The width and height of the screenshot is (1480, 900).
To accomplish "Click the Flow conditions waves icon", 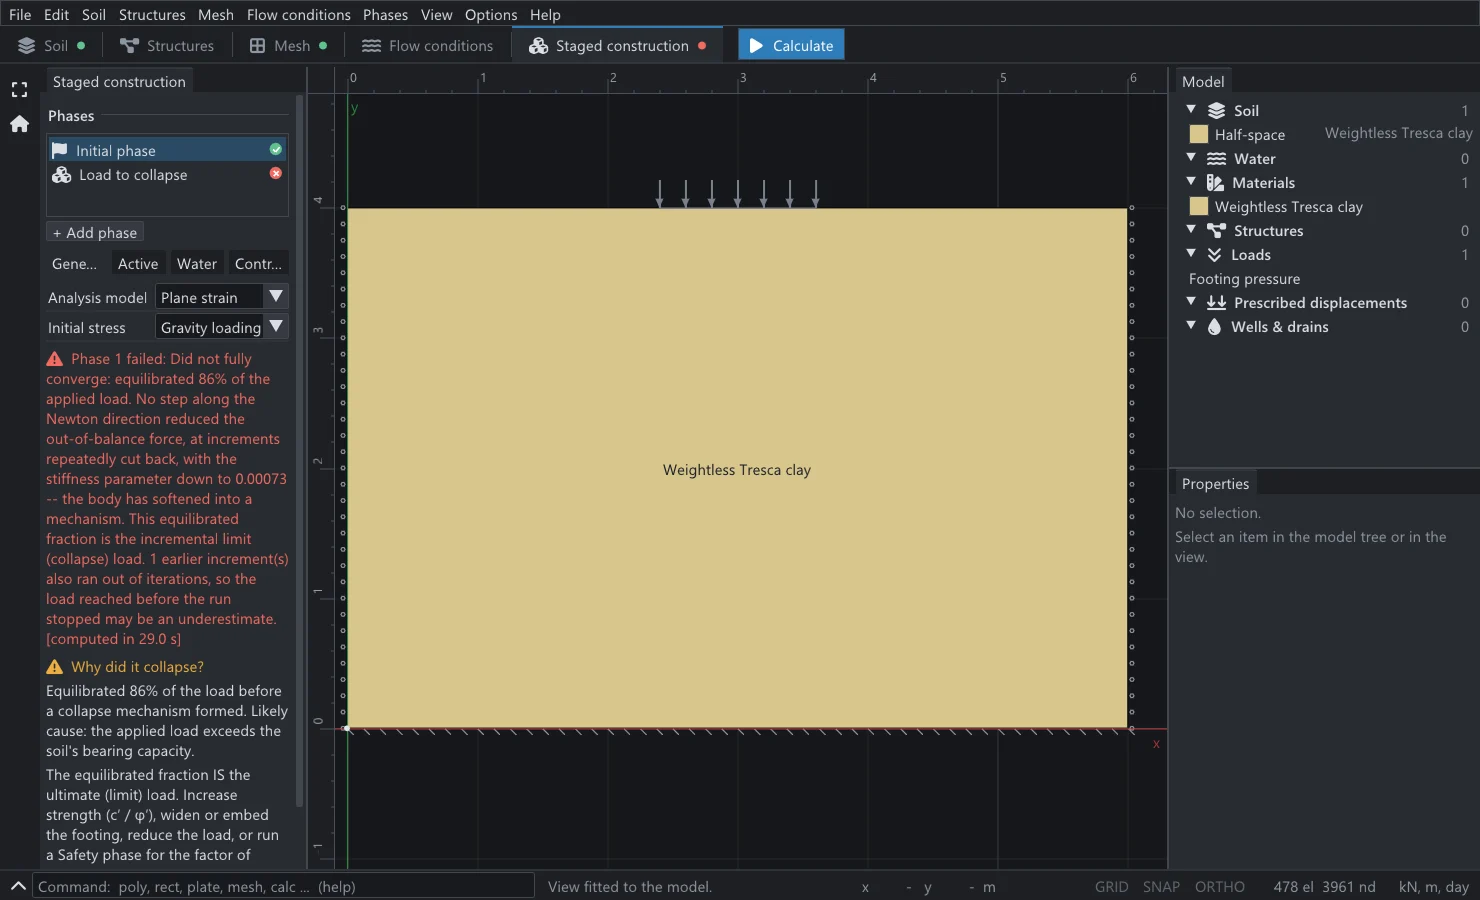I will pyautogui.click(x=371, y=46).
